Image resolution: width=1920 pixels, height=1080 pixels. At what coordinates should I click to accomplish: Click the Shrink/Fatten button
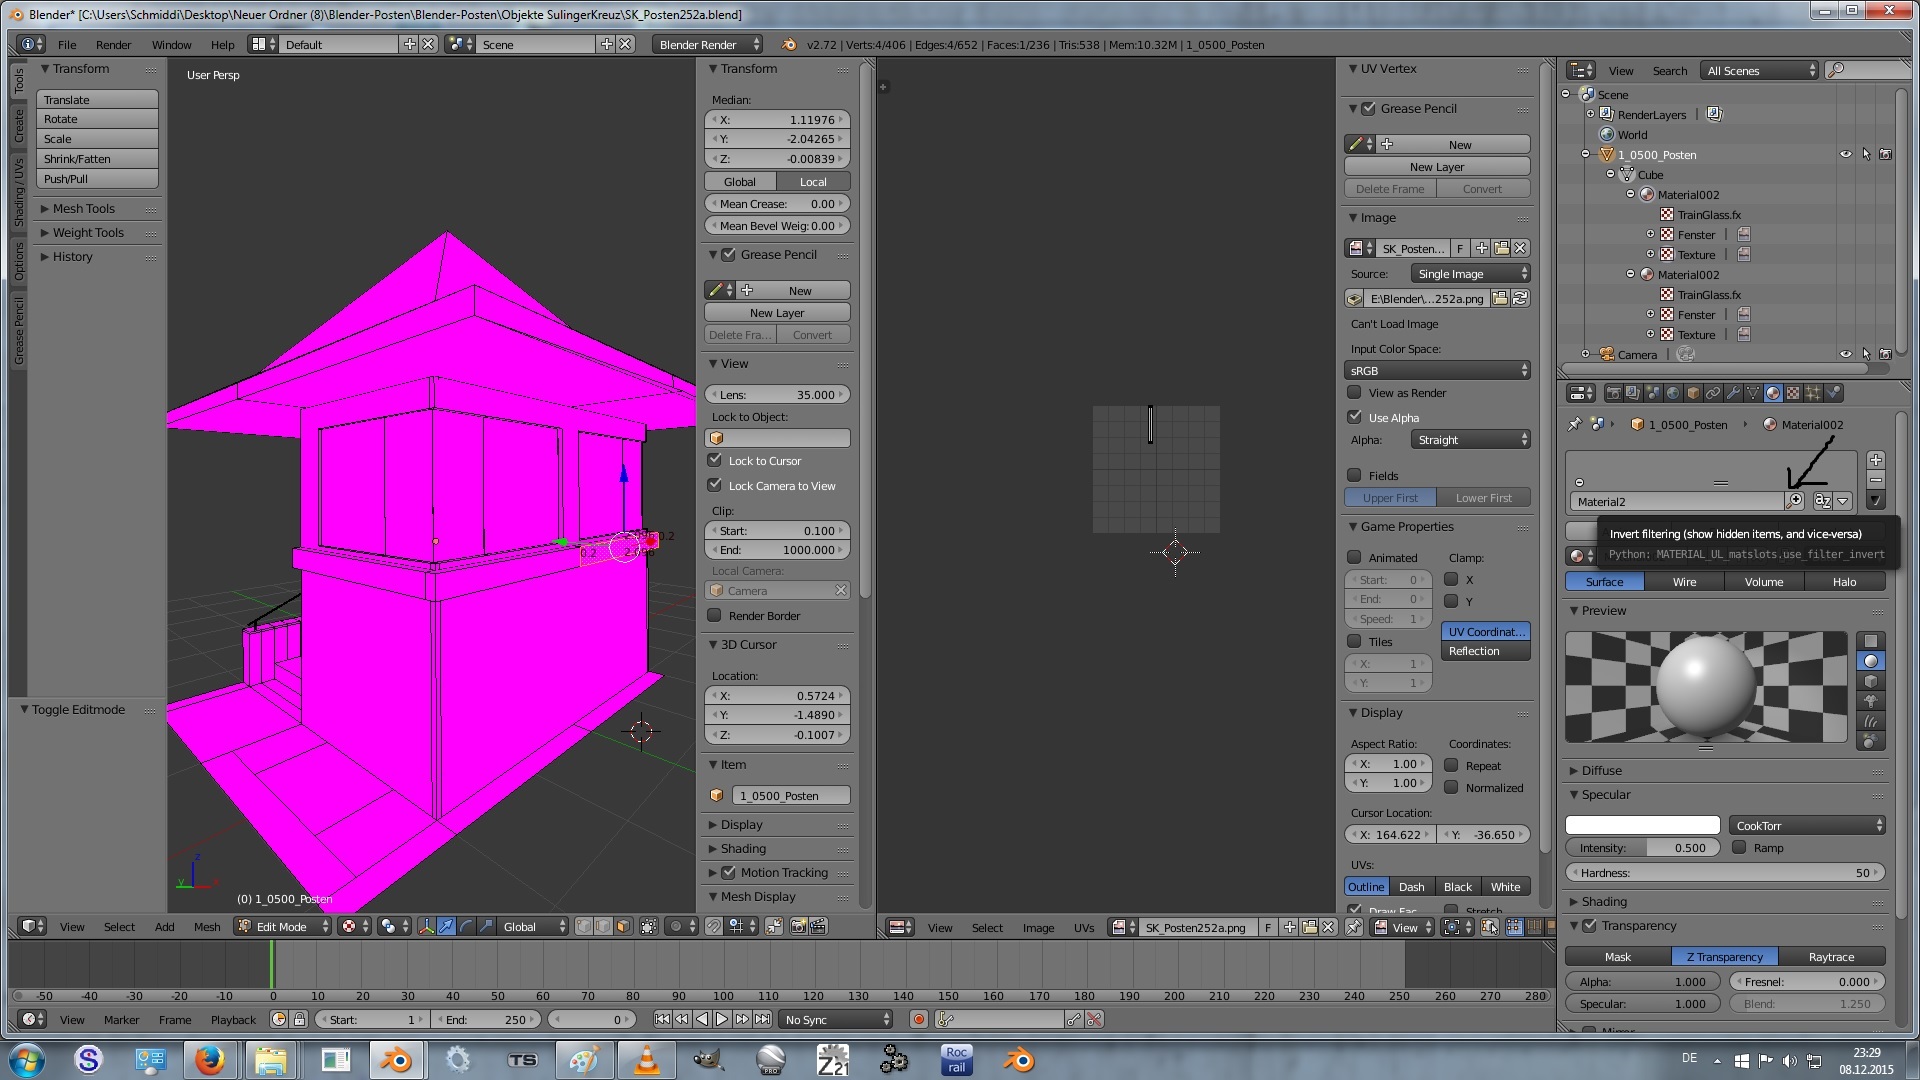click(97, 159)
